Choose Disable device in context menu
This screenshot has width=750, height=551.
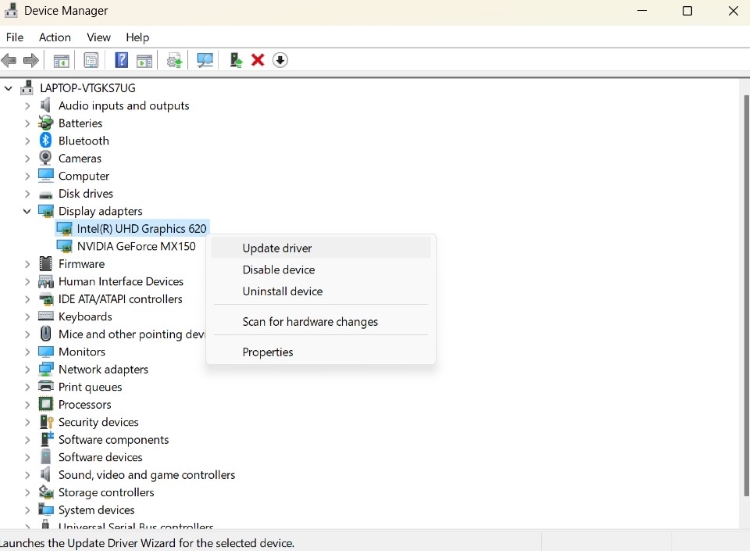coord(278,270)
